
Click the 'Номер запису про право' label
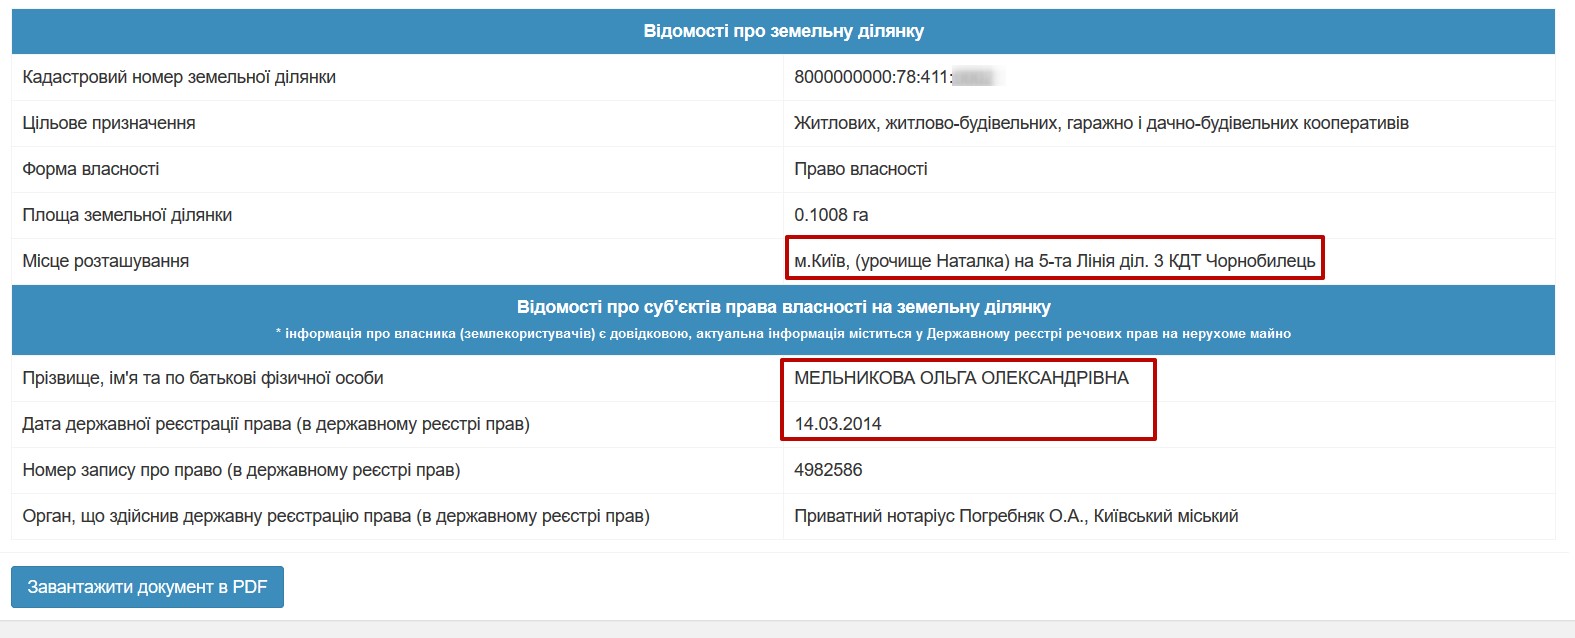241,470
